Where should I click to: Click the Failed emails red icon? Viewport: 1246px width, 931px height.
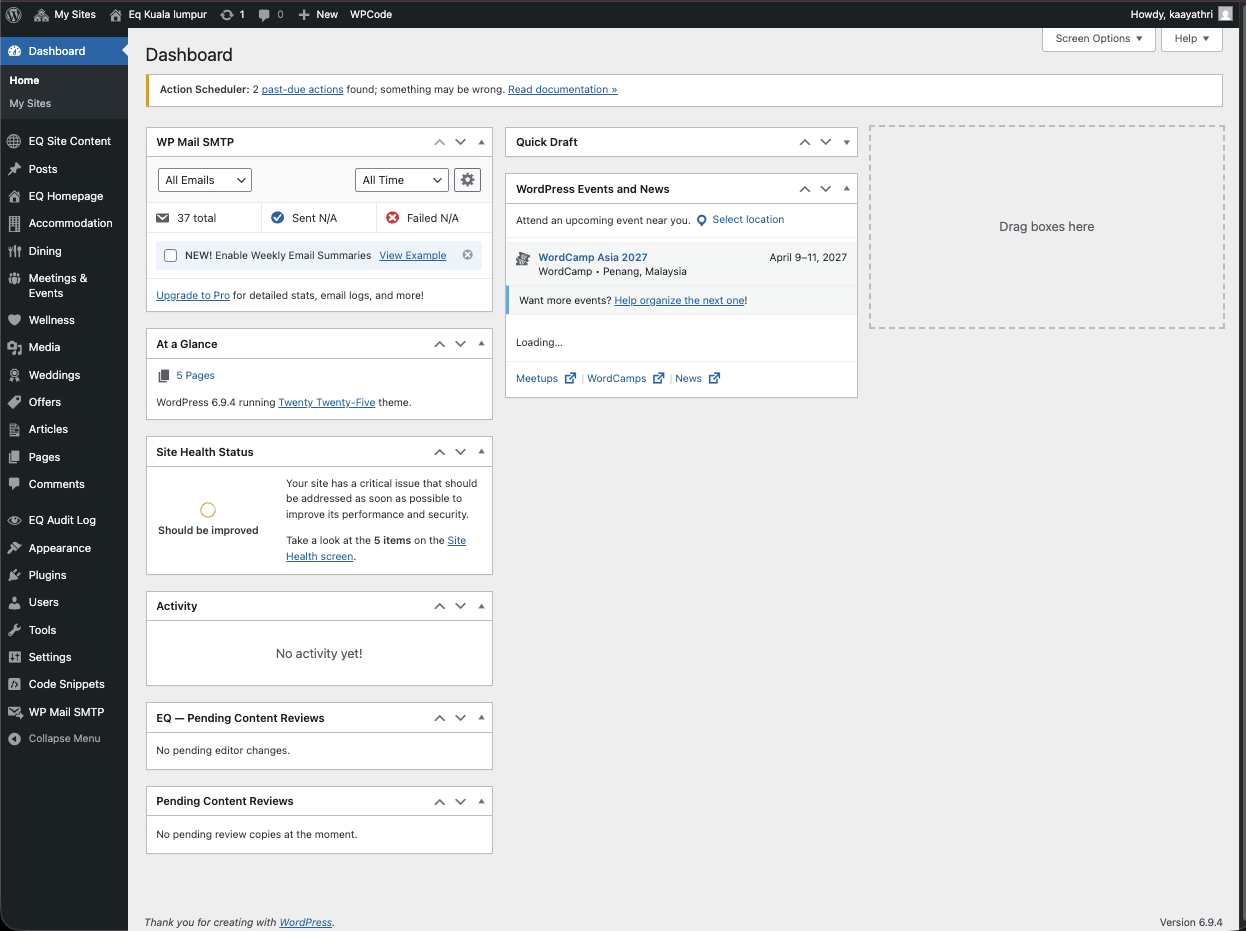(x=392, y=218)
